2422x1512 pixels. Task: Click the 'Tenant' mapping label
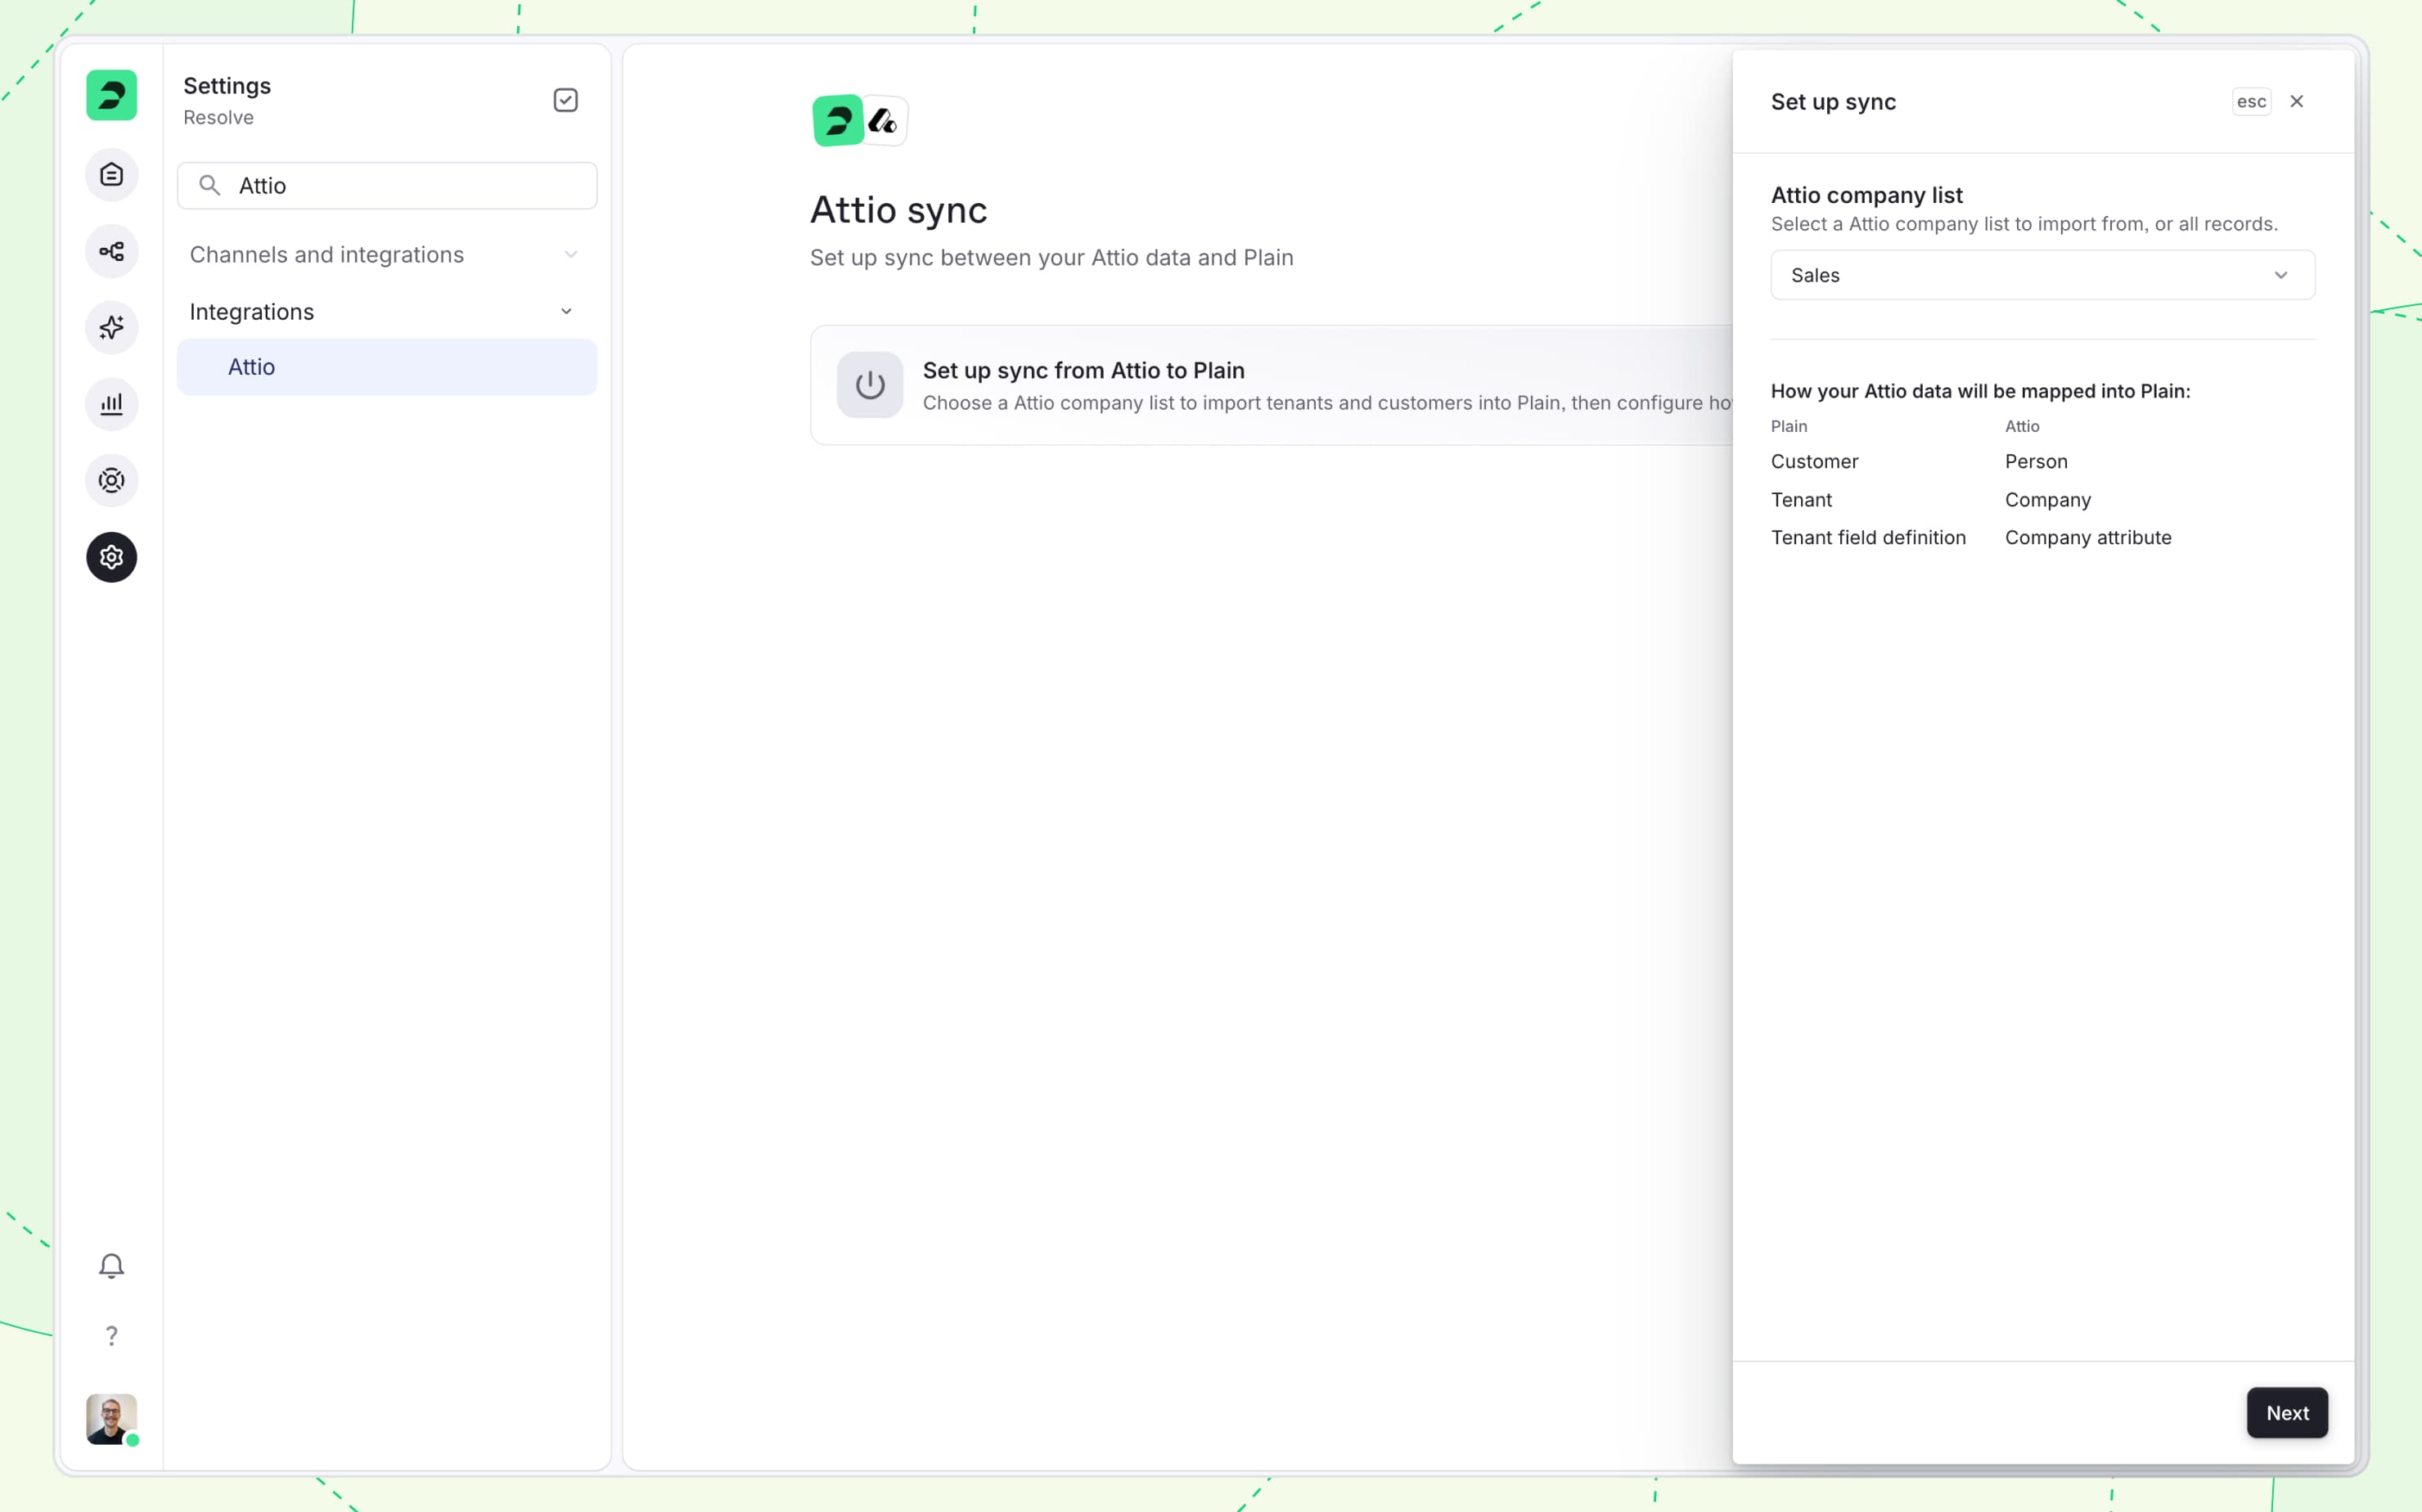pyautogui.click(x=1801, y=499)
